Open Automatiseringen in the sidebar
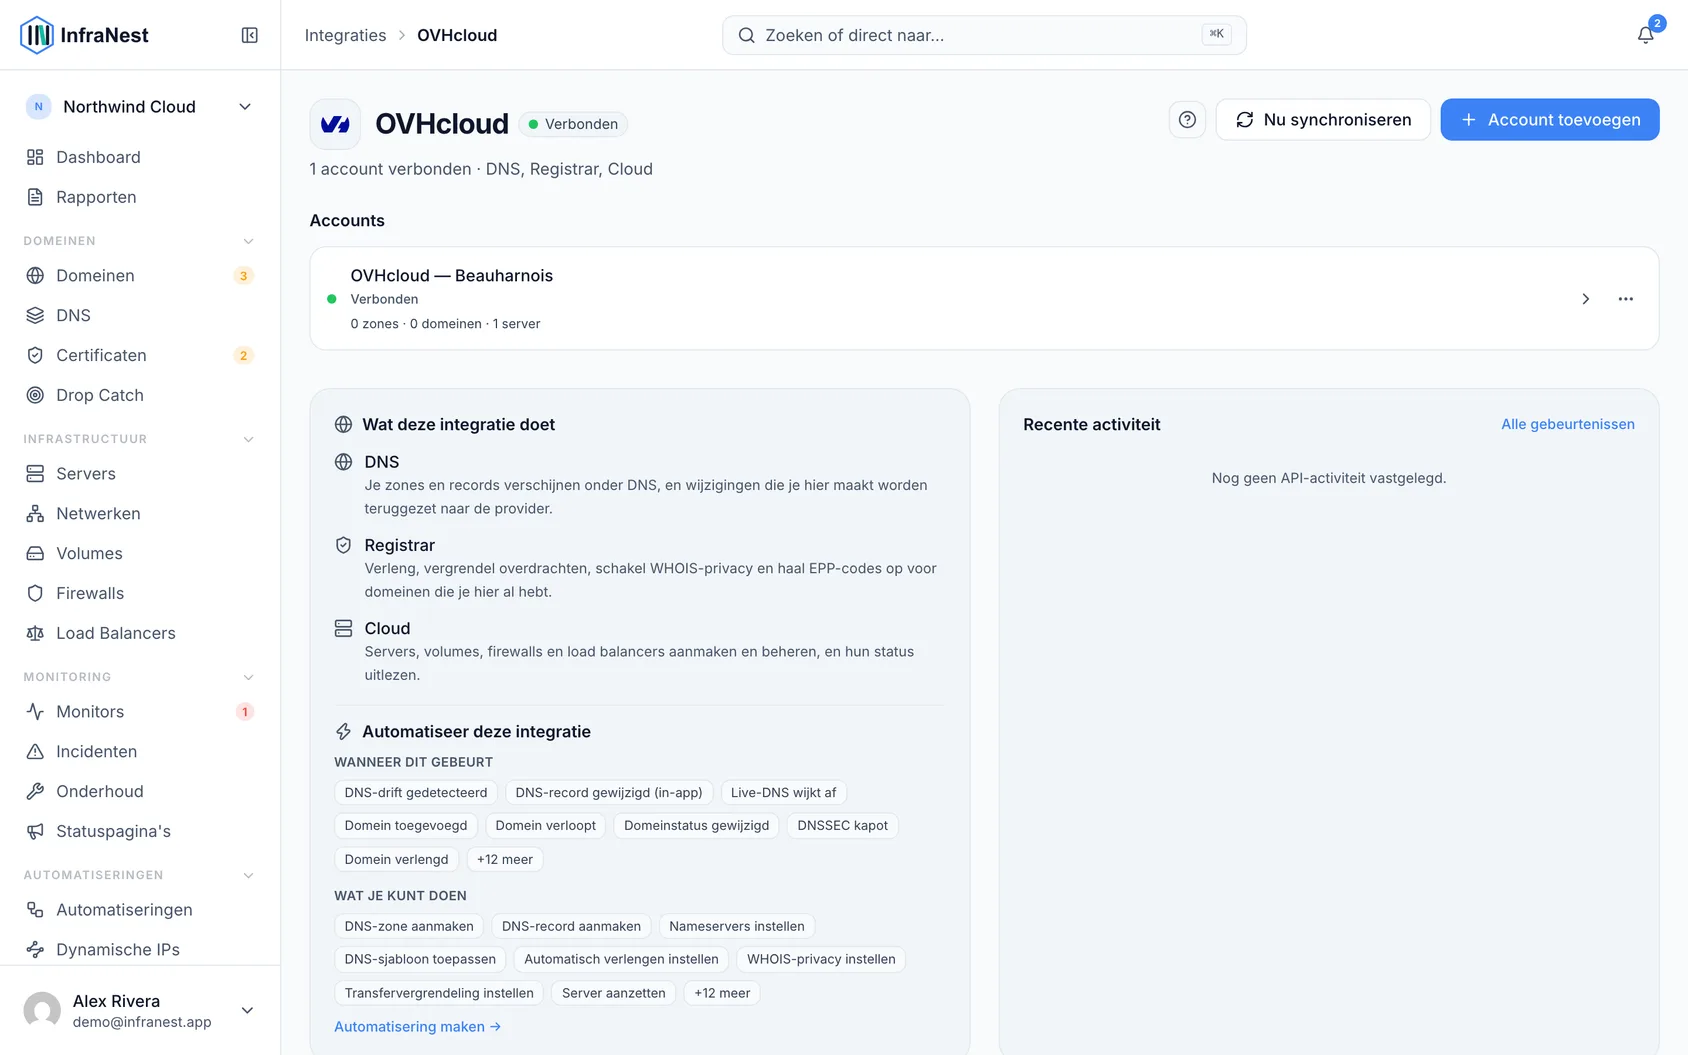The height and width of the screenshot is (1055, 1688). coord(140,909)
